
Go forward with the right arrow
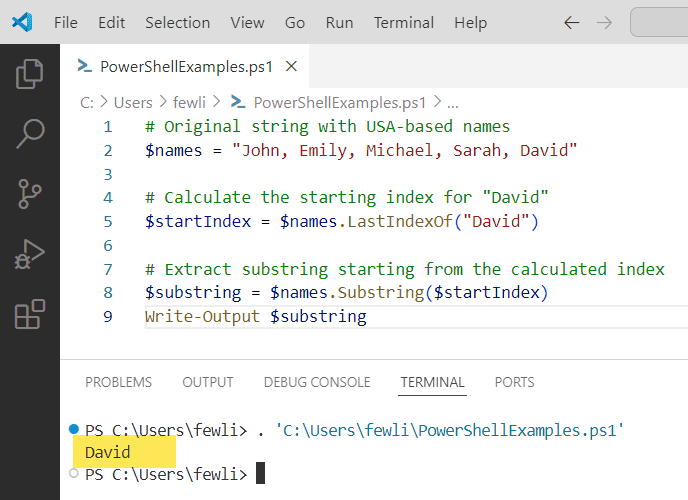[x=604, y=22]
